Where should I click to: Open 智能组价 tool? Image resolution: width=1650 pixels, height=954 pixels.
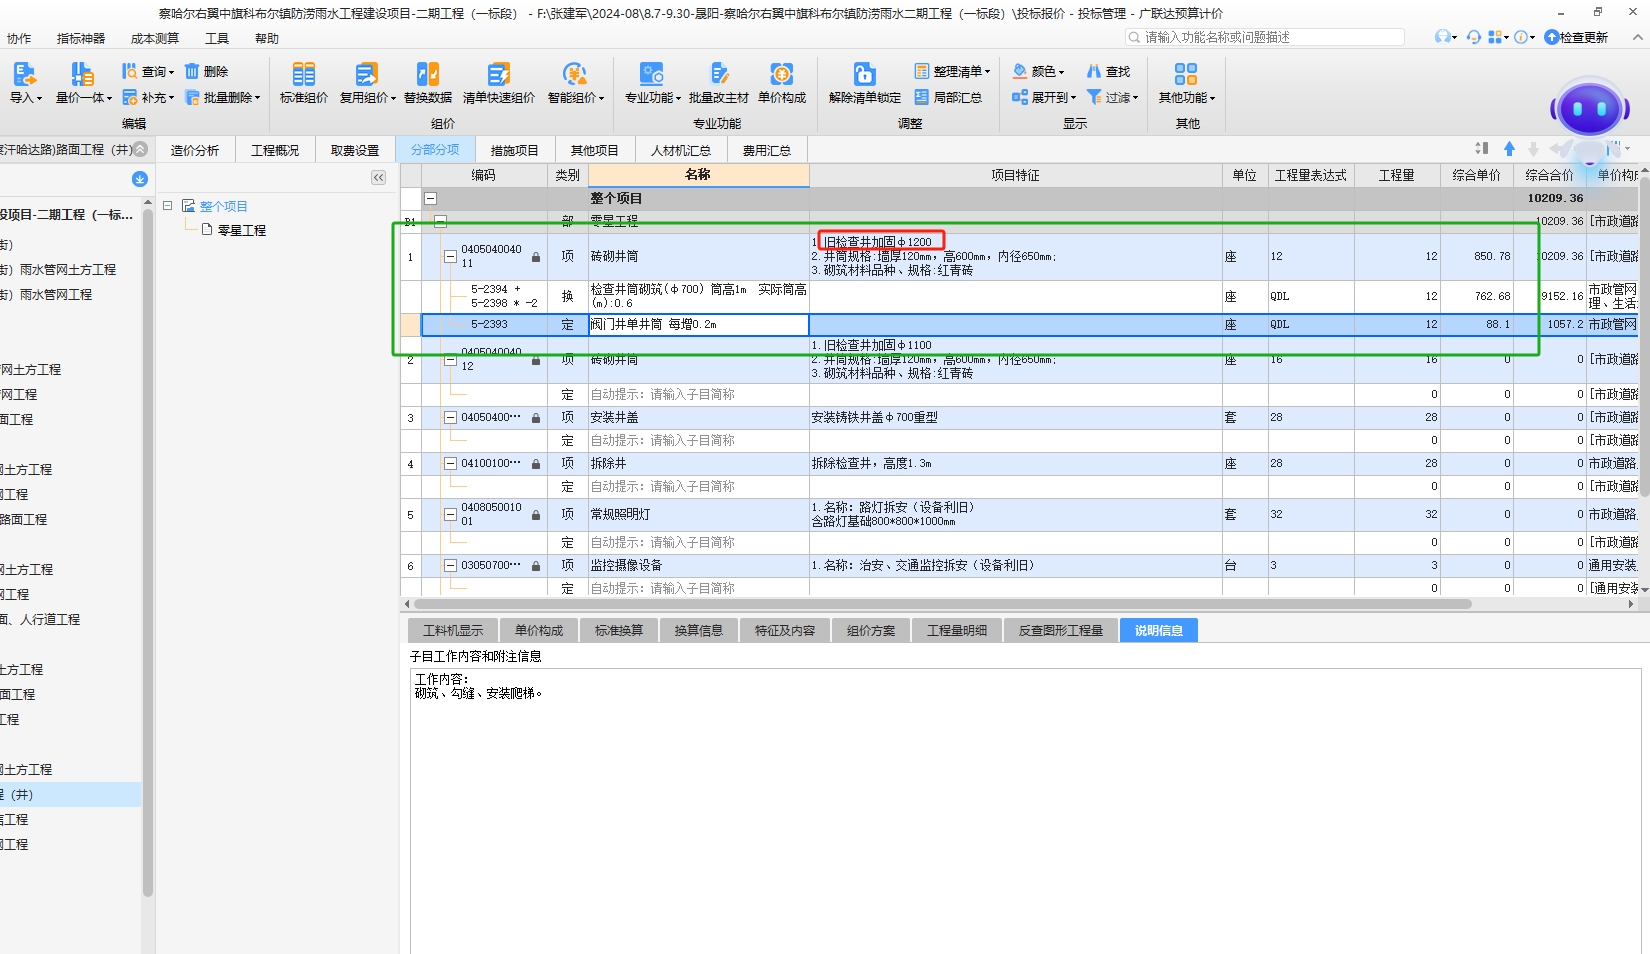point(576,82)
